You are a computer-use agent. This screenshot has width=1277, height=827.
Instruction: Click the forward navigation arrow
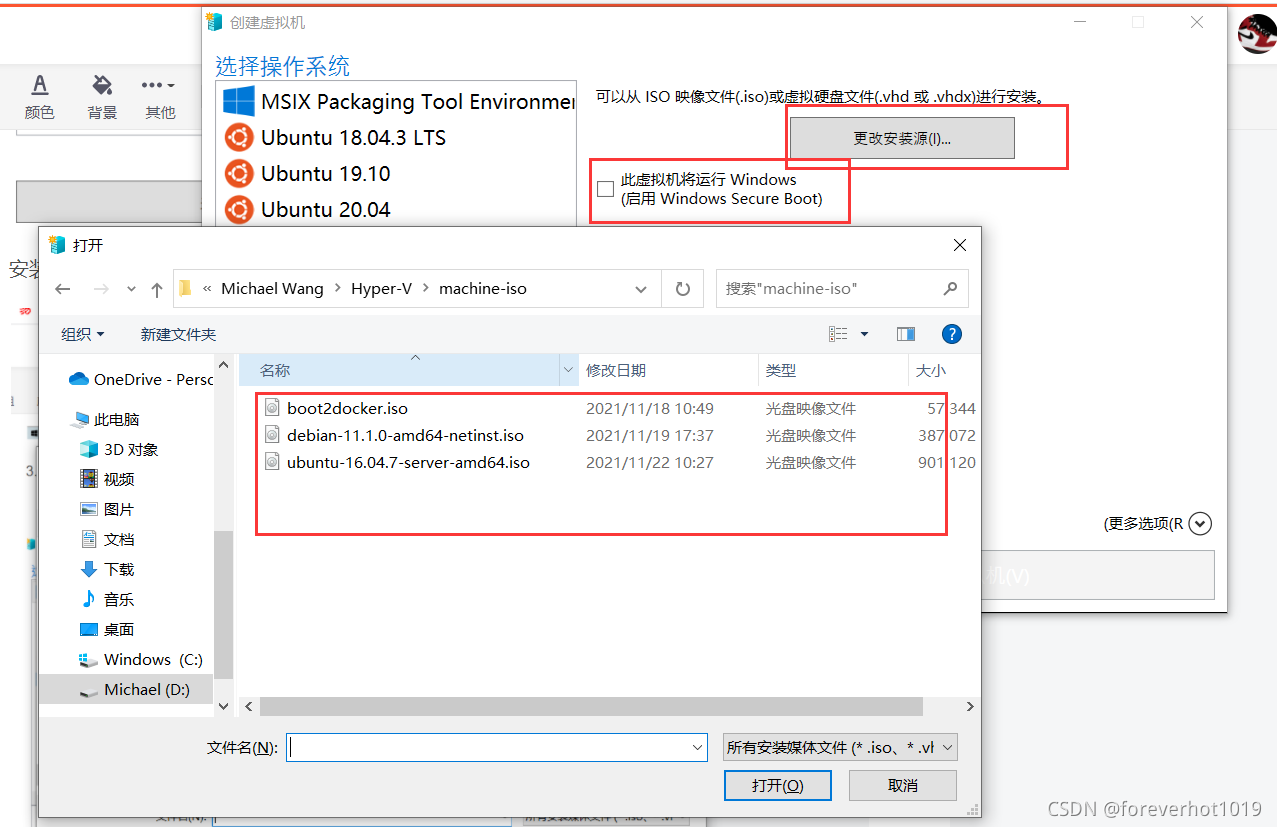tap(100, 289)
